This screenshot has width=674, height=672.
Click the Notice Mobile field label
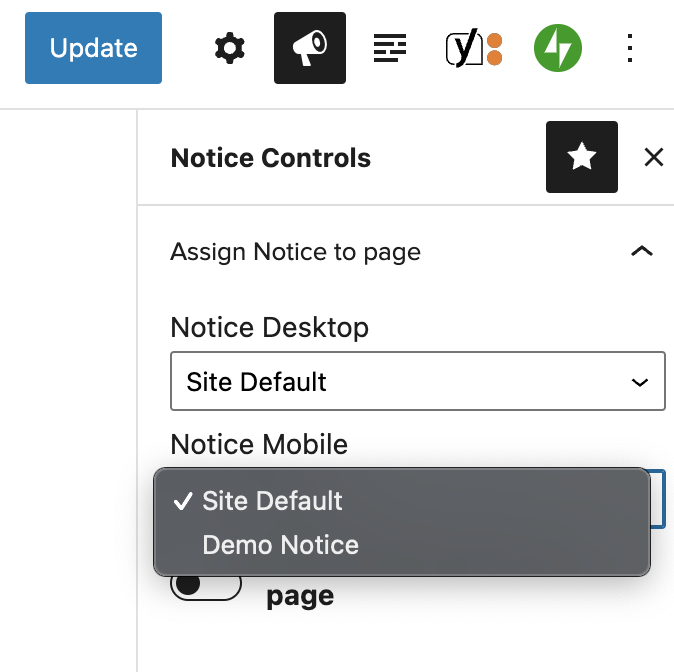[x=260, y=444]
